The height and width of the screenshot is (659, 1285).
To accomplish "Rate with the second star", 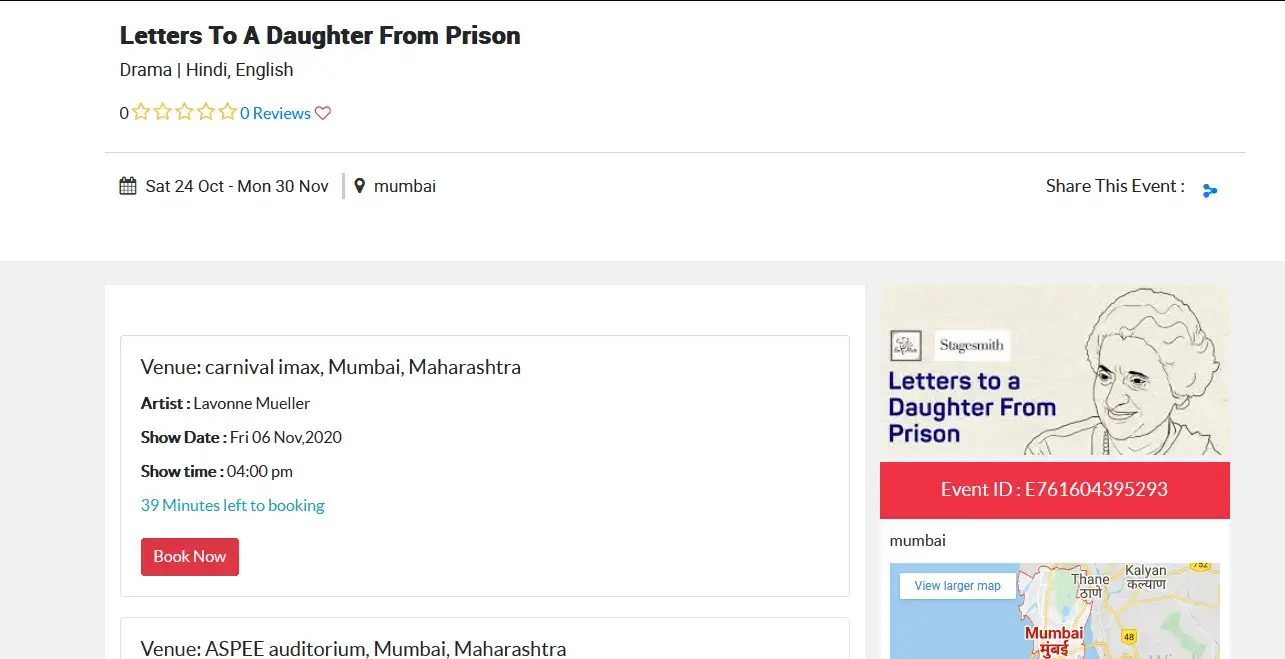I will [x=163, y=112].
